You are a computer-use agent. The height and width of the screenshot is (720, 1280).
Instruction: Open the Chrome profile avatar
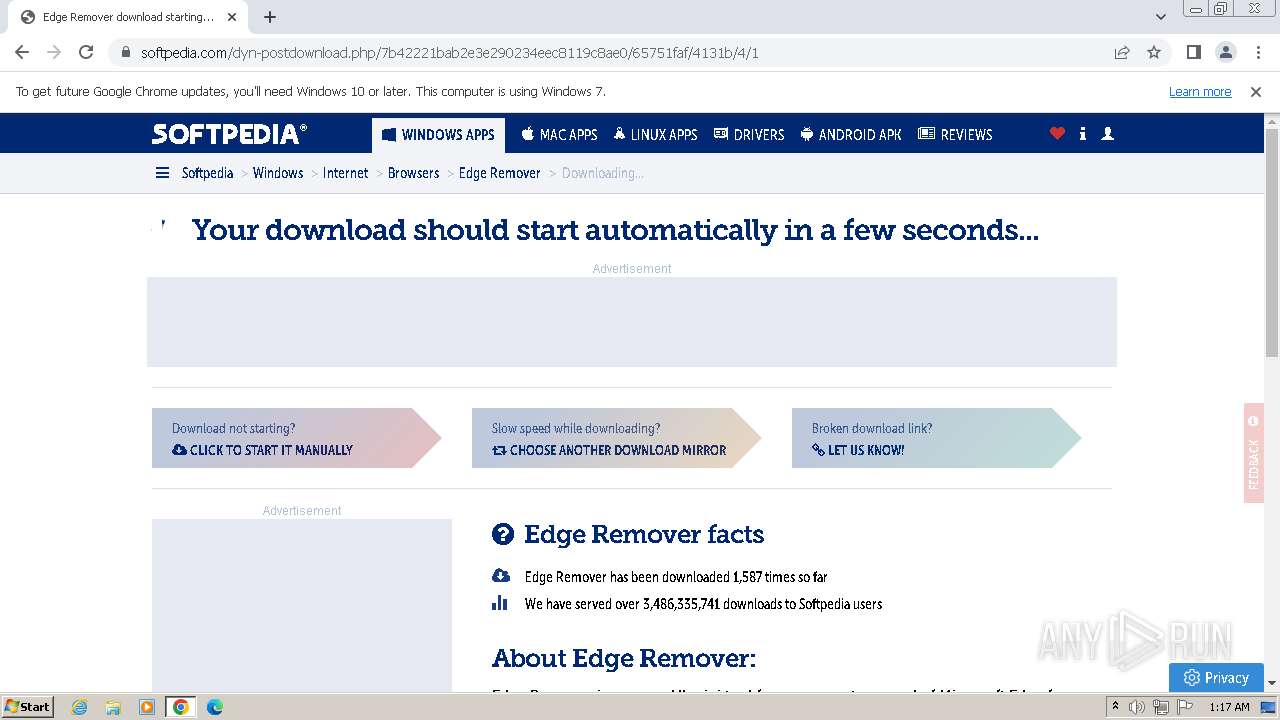tap(1225, 52)
